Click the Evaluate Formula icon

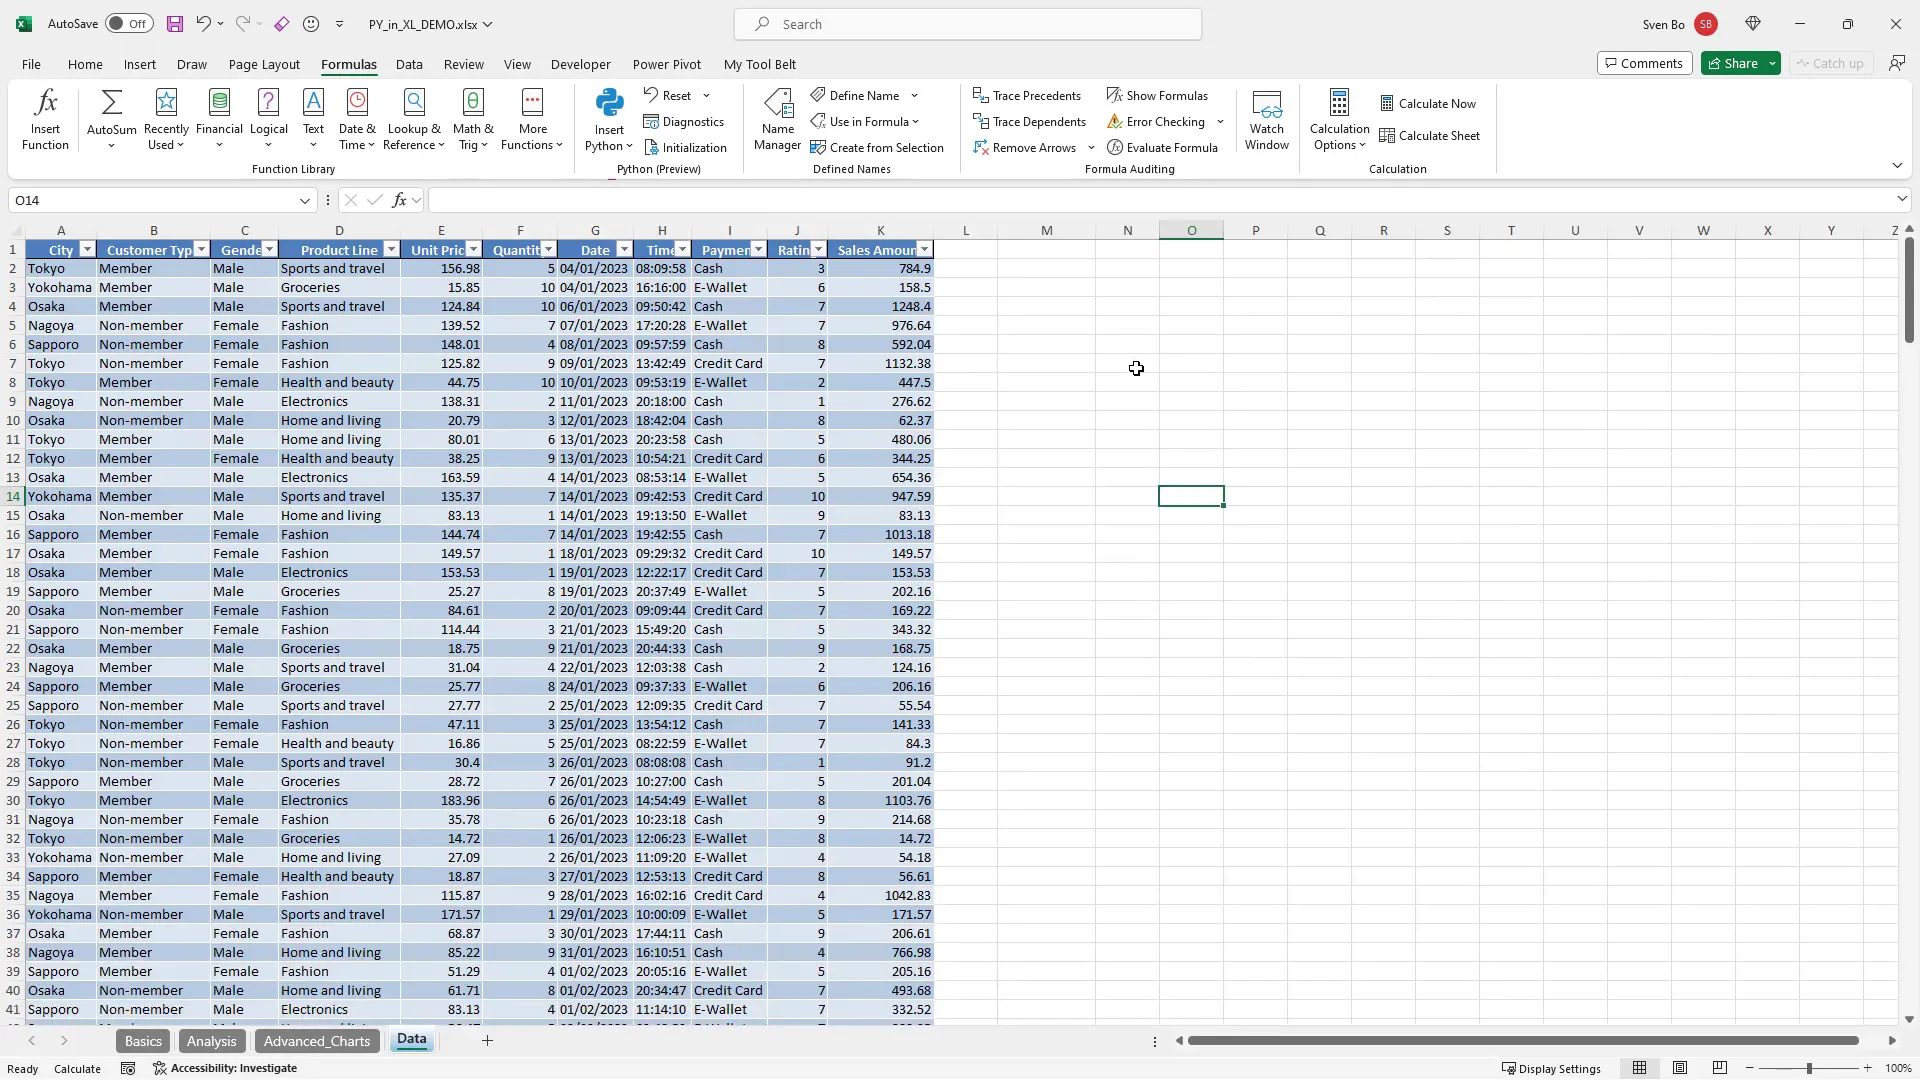(1163, 147)
